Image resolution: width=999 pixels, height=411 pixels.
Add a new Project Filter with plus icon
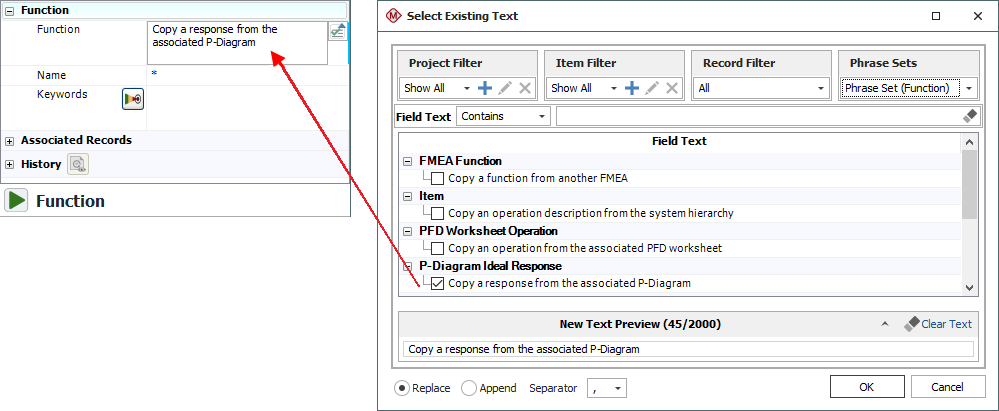pyautogui.click(x=485, y=88)
